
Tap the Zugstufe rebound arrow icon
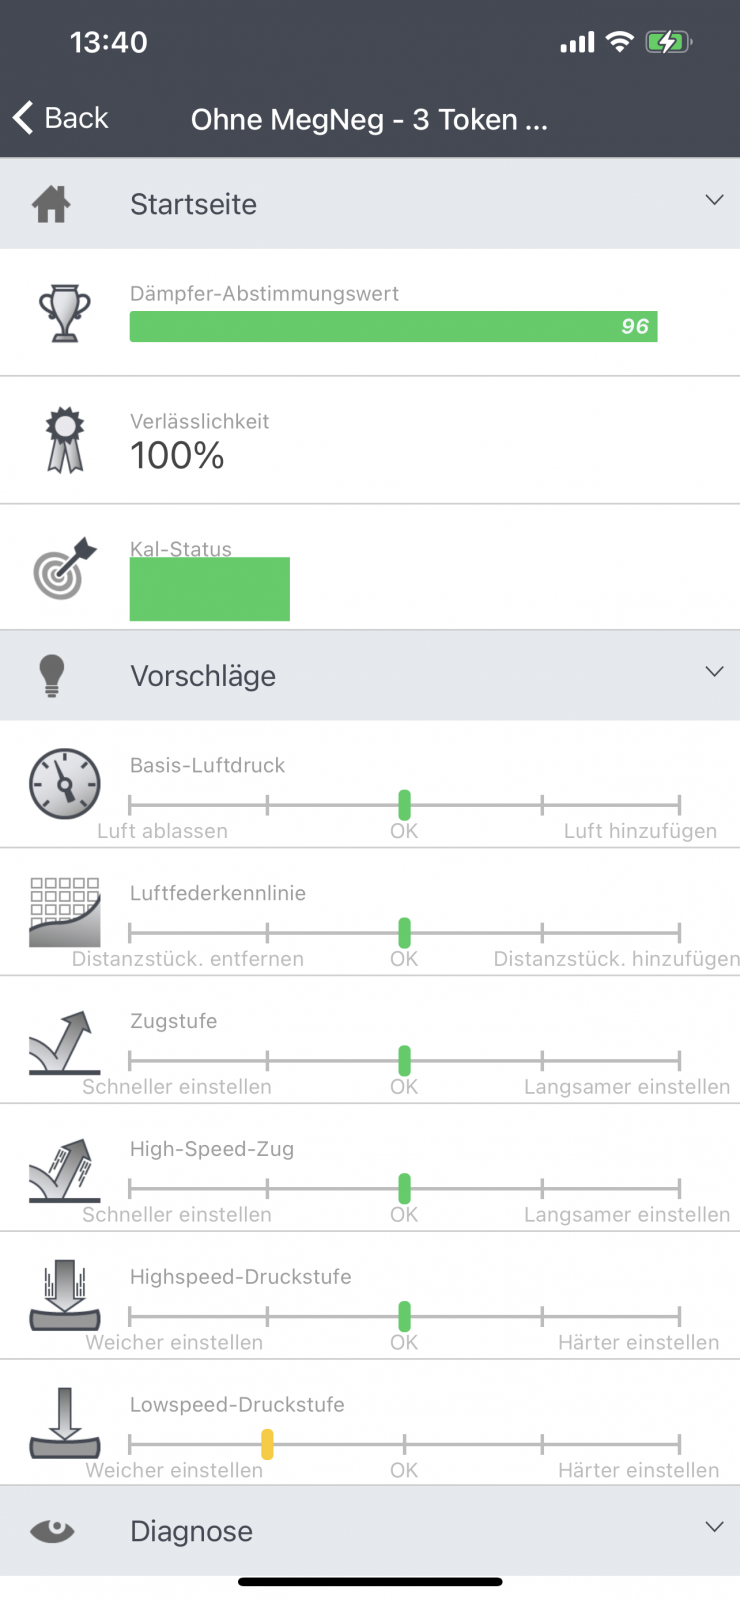point(65,1041)
